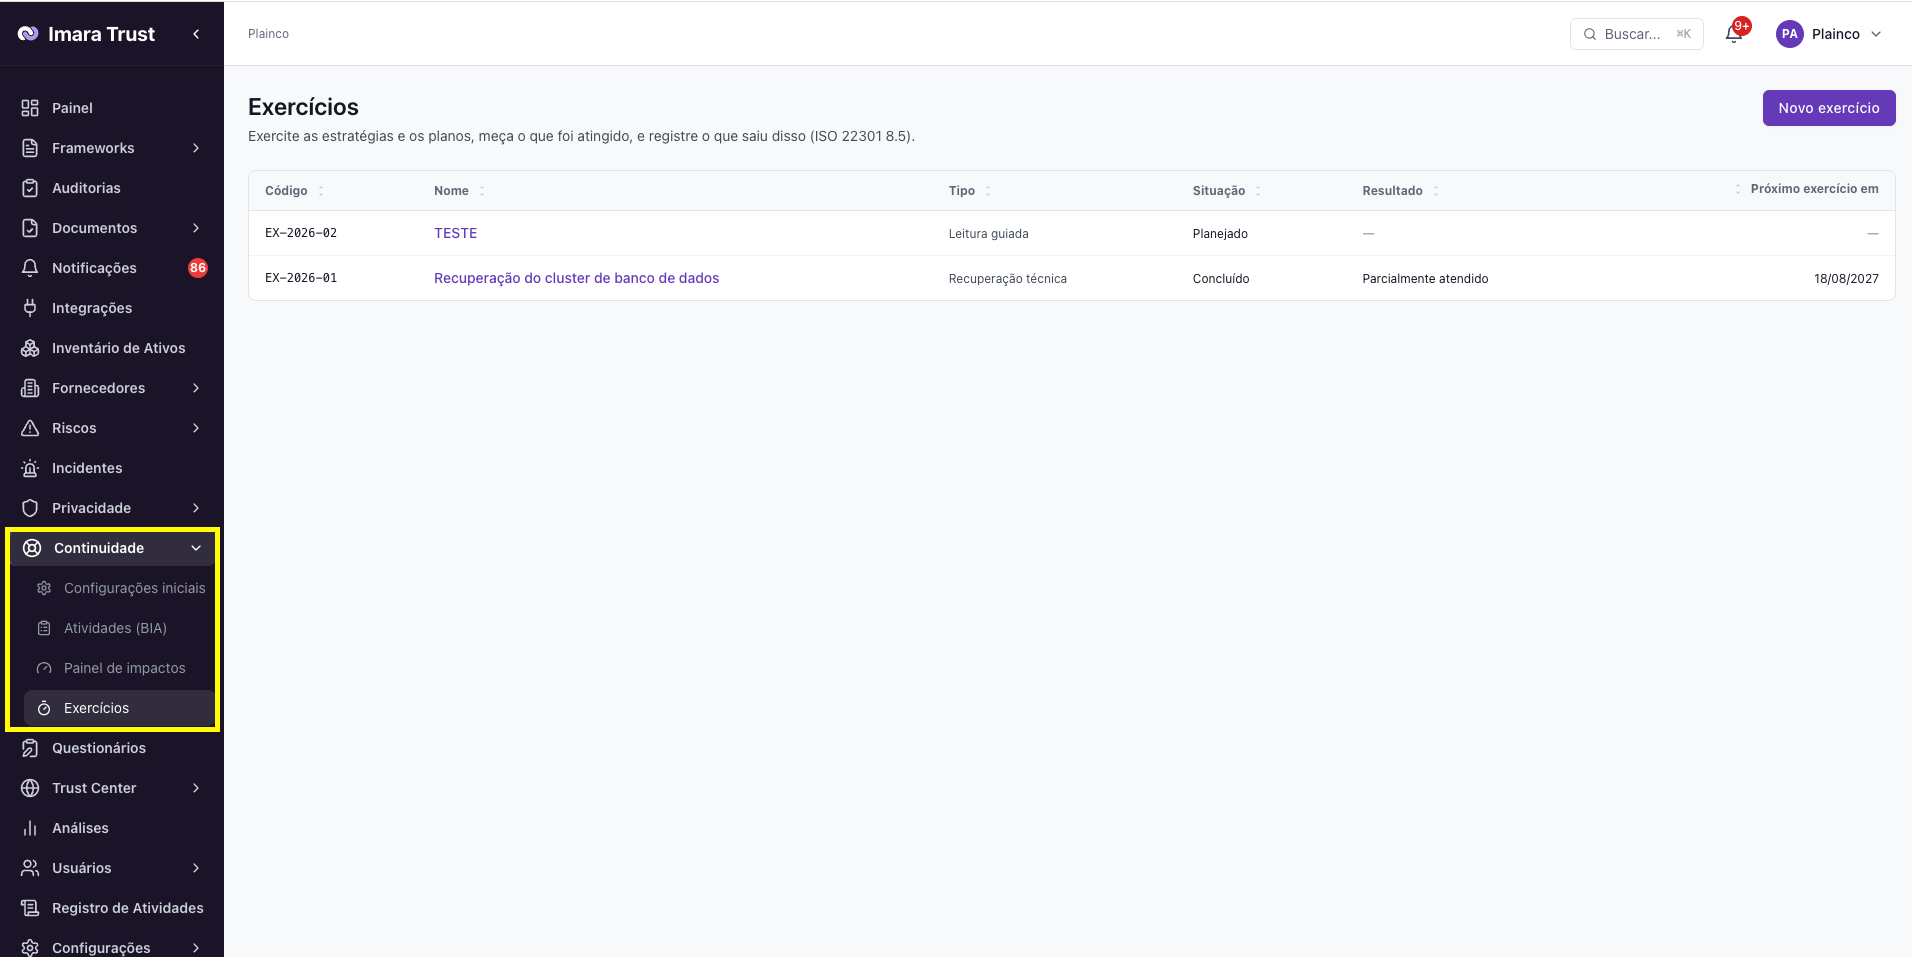Image resolution: width=1912 pixels, height=957 pixels.
Task: Click the Atividades (BIA) clipboard icon
Action: tap(44, 628)
